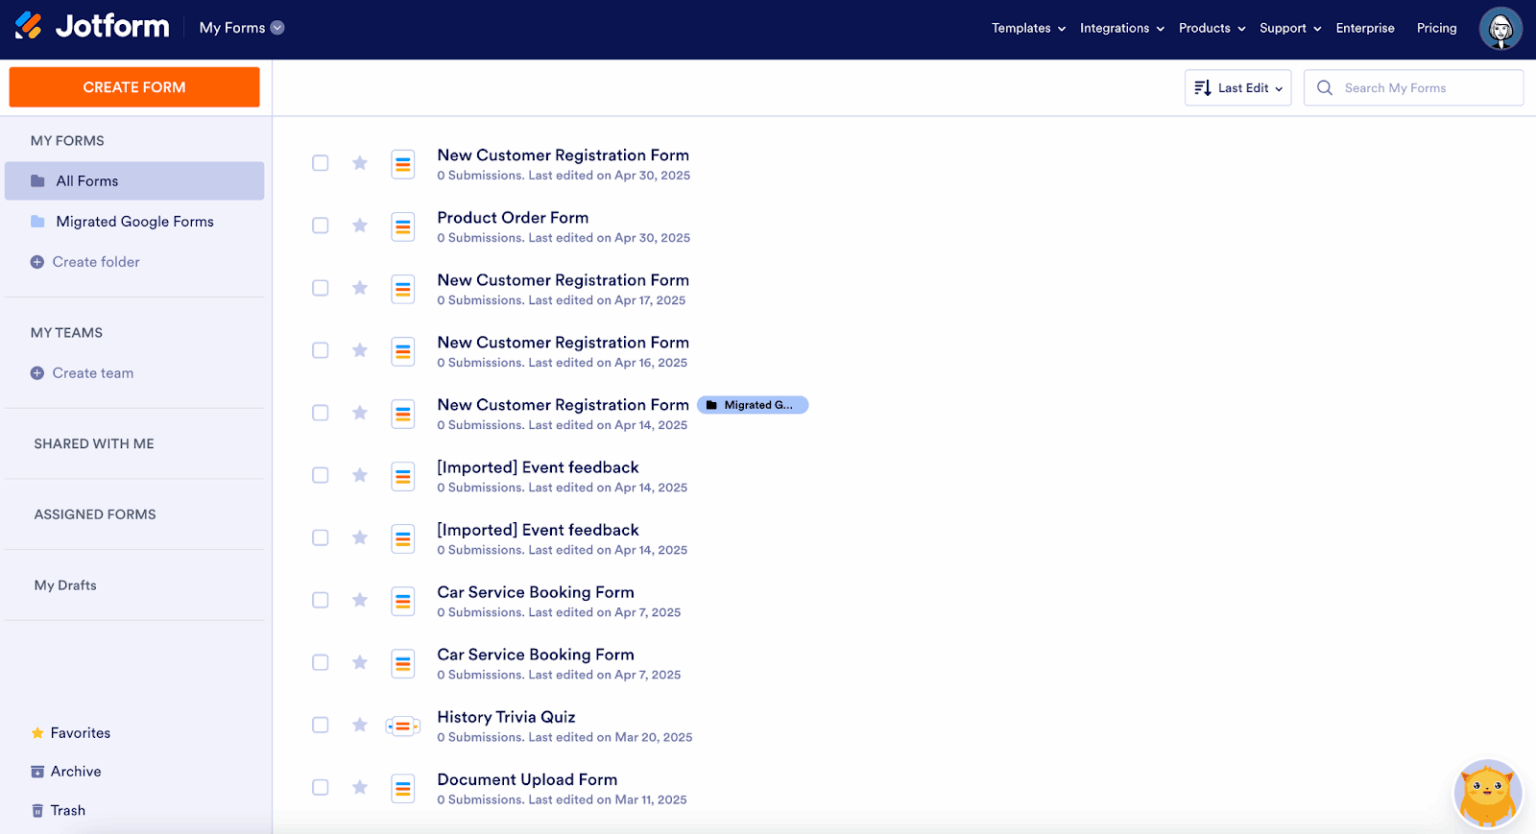Check the checkbox next to Product Order Form

point(320,226)
